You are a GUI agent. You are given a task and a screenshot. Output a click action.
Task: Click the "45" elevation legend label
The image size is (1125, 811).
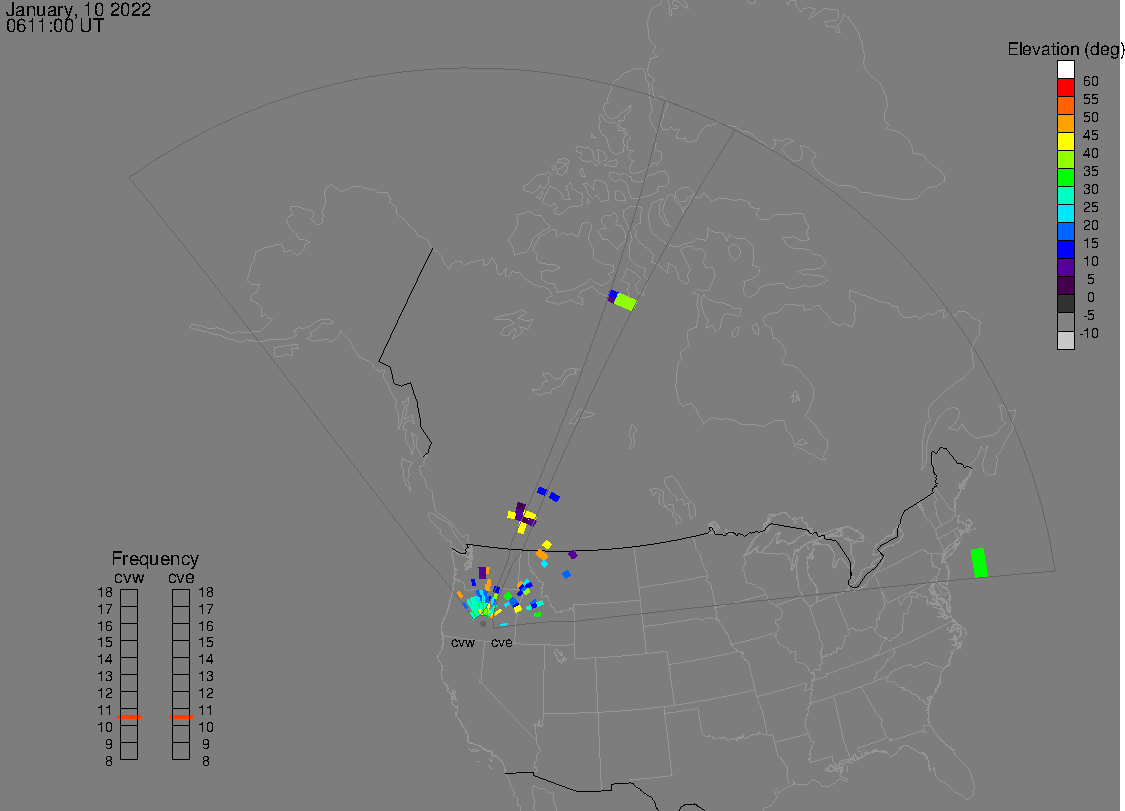coord(1091,135)
